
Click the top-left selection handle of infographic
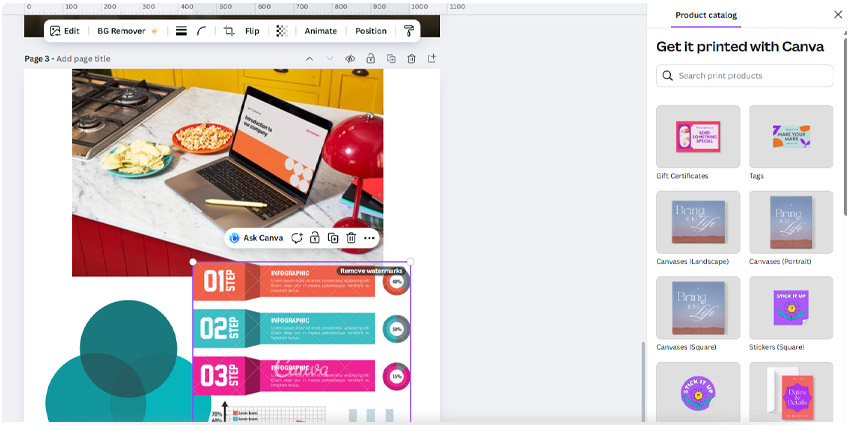click(x=193, y=262)
